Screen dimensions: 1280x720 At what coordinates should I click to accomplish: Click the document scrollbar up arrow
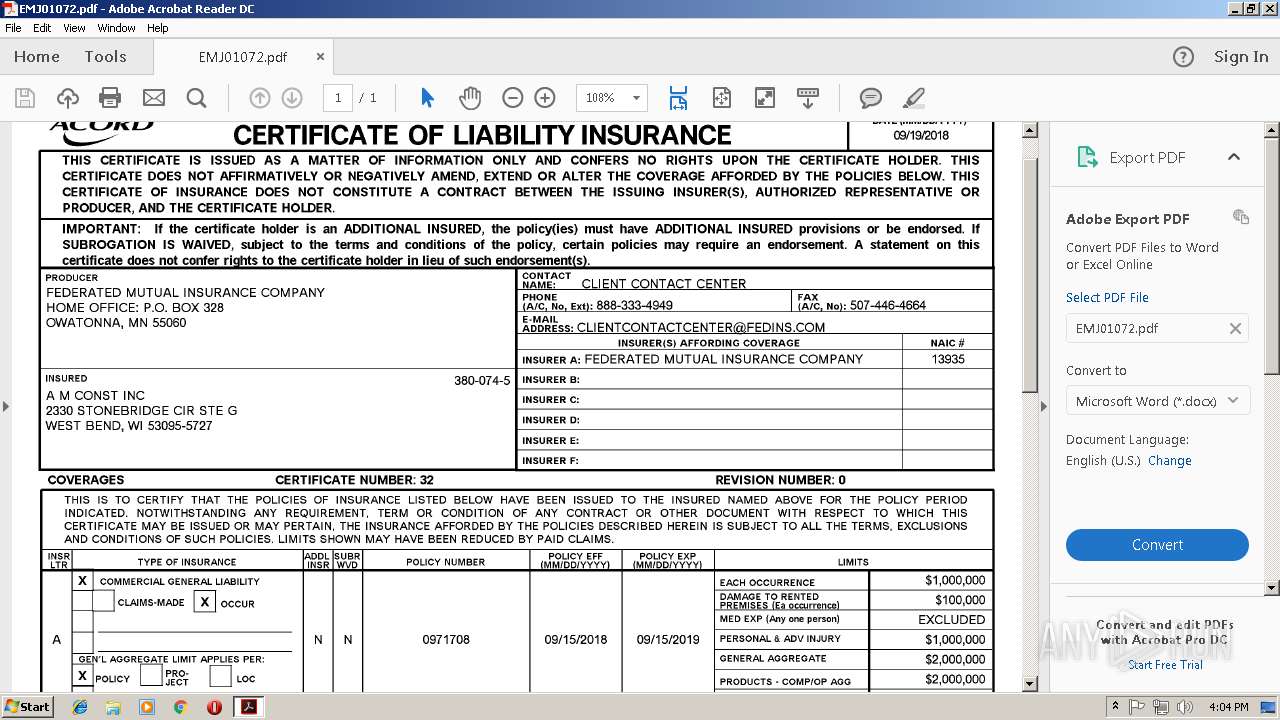coord(1030,130)
